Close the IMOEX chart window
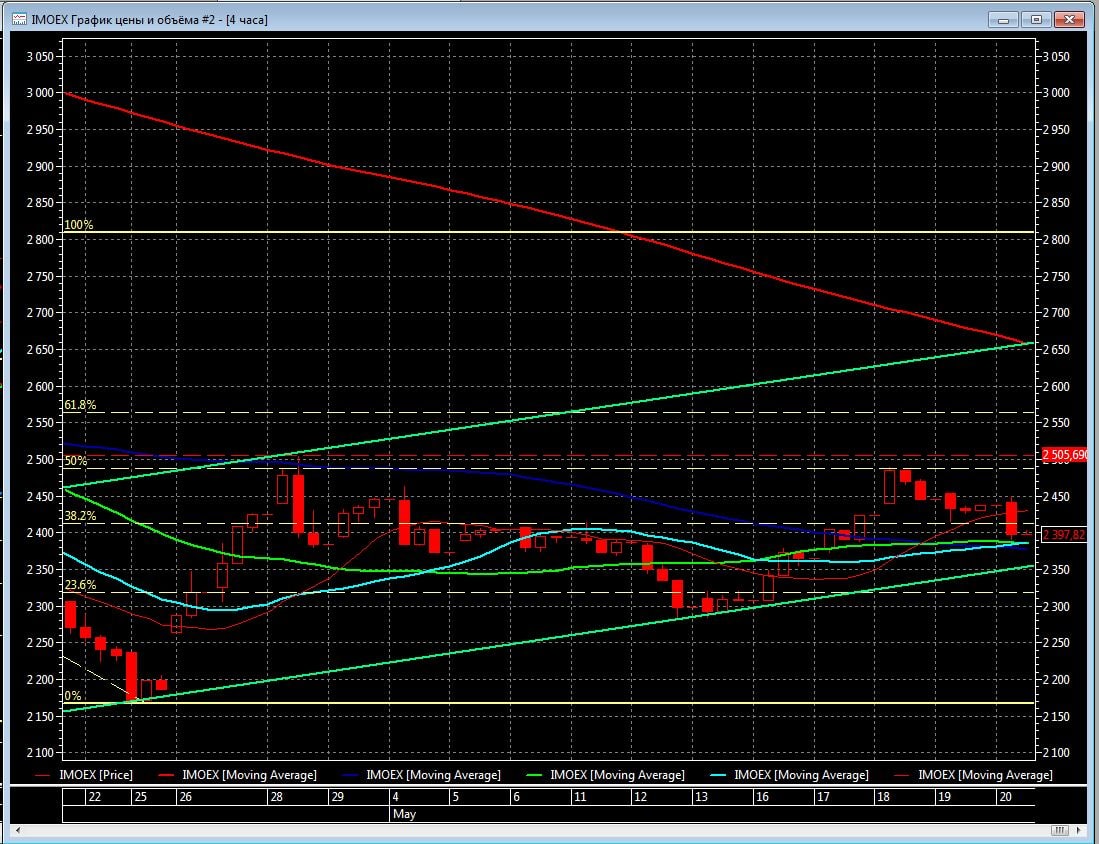 1070,20
